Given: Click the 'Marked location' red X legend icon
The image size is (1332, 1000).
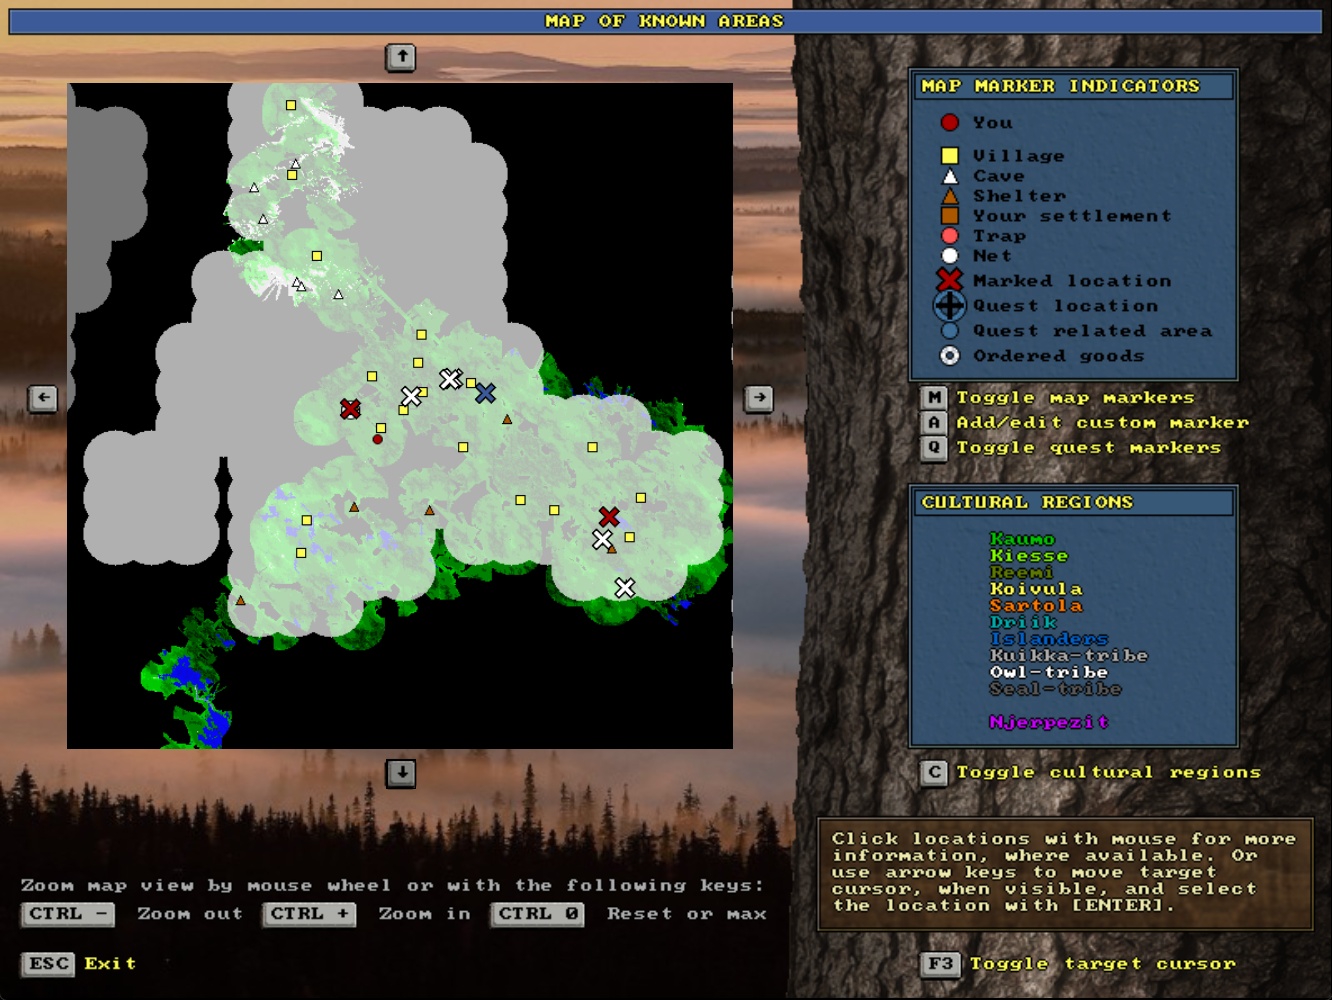Looking at the screenshot, I should (950, 281).
